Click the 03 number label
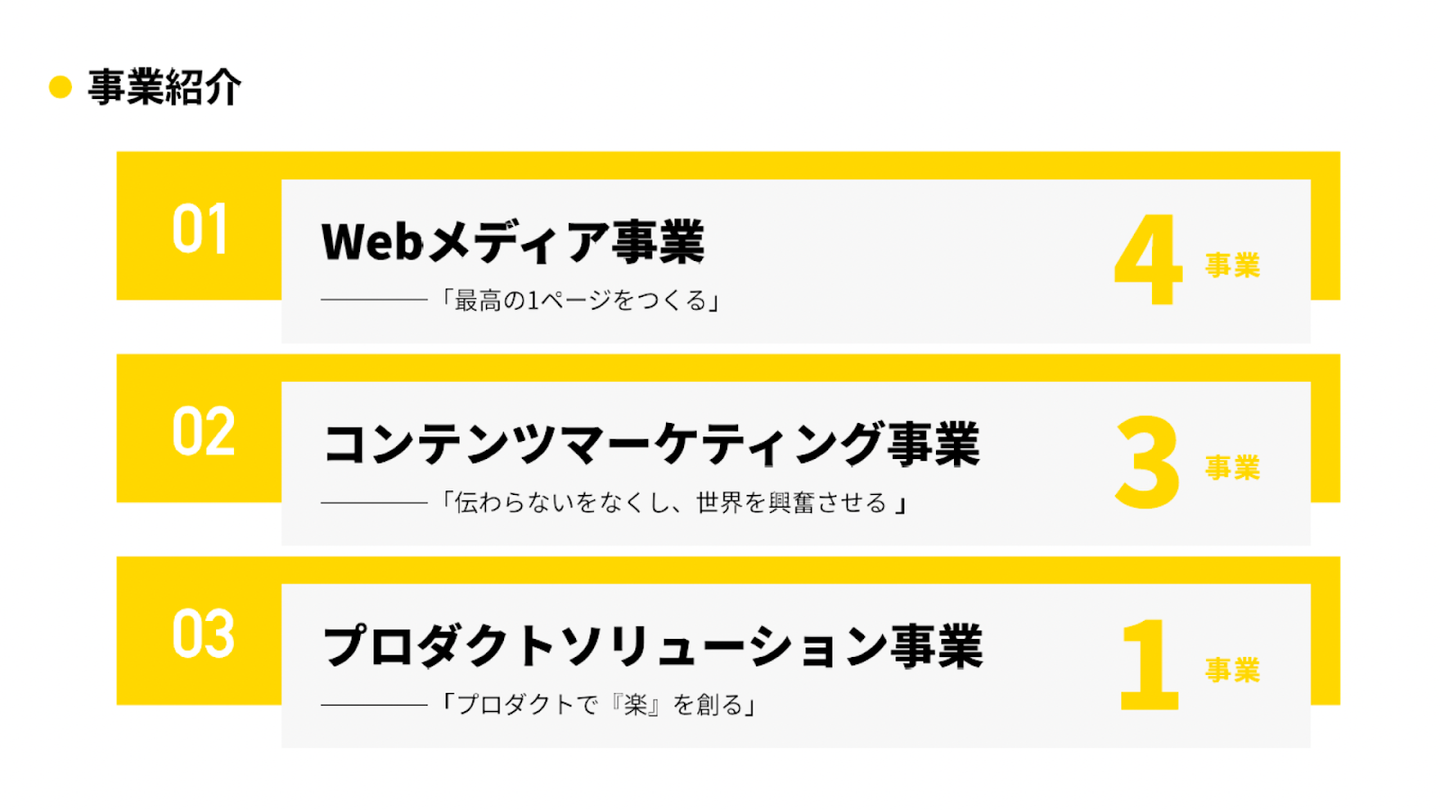 point(202,633)
